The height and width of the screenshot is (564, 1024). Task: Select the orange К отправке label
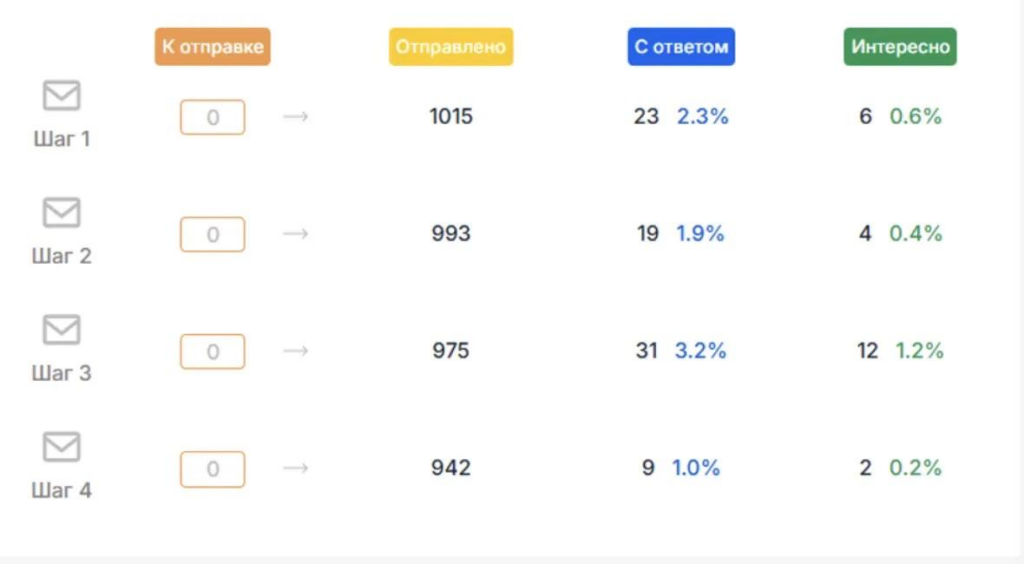point(212,46)
